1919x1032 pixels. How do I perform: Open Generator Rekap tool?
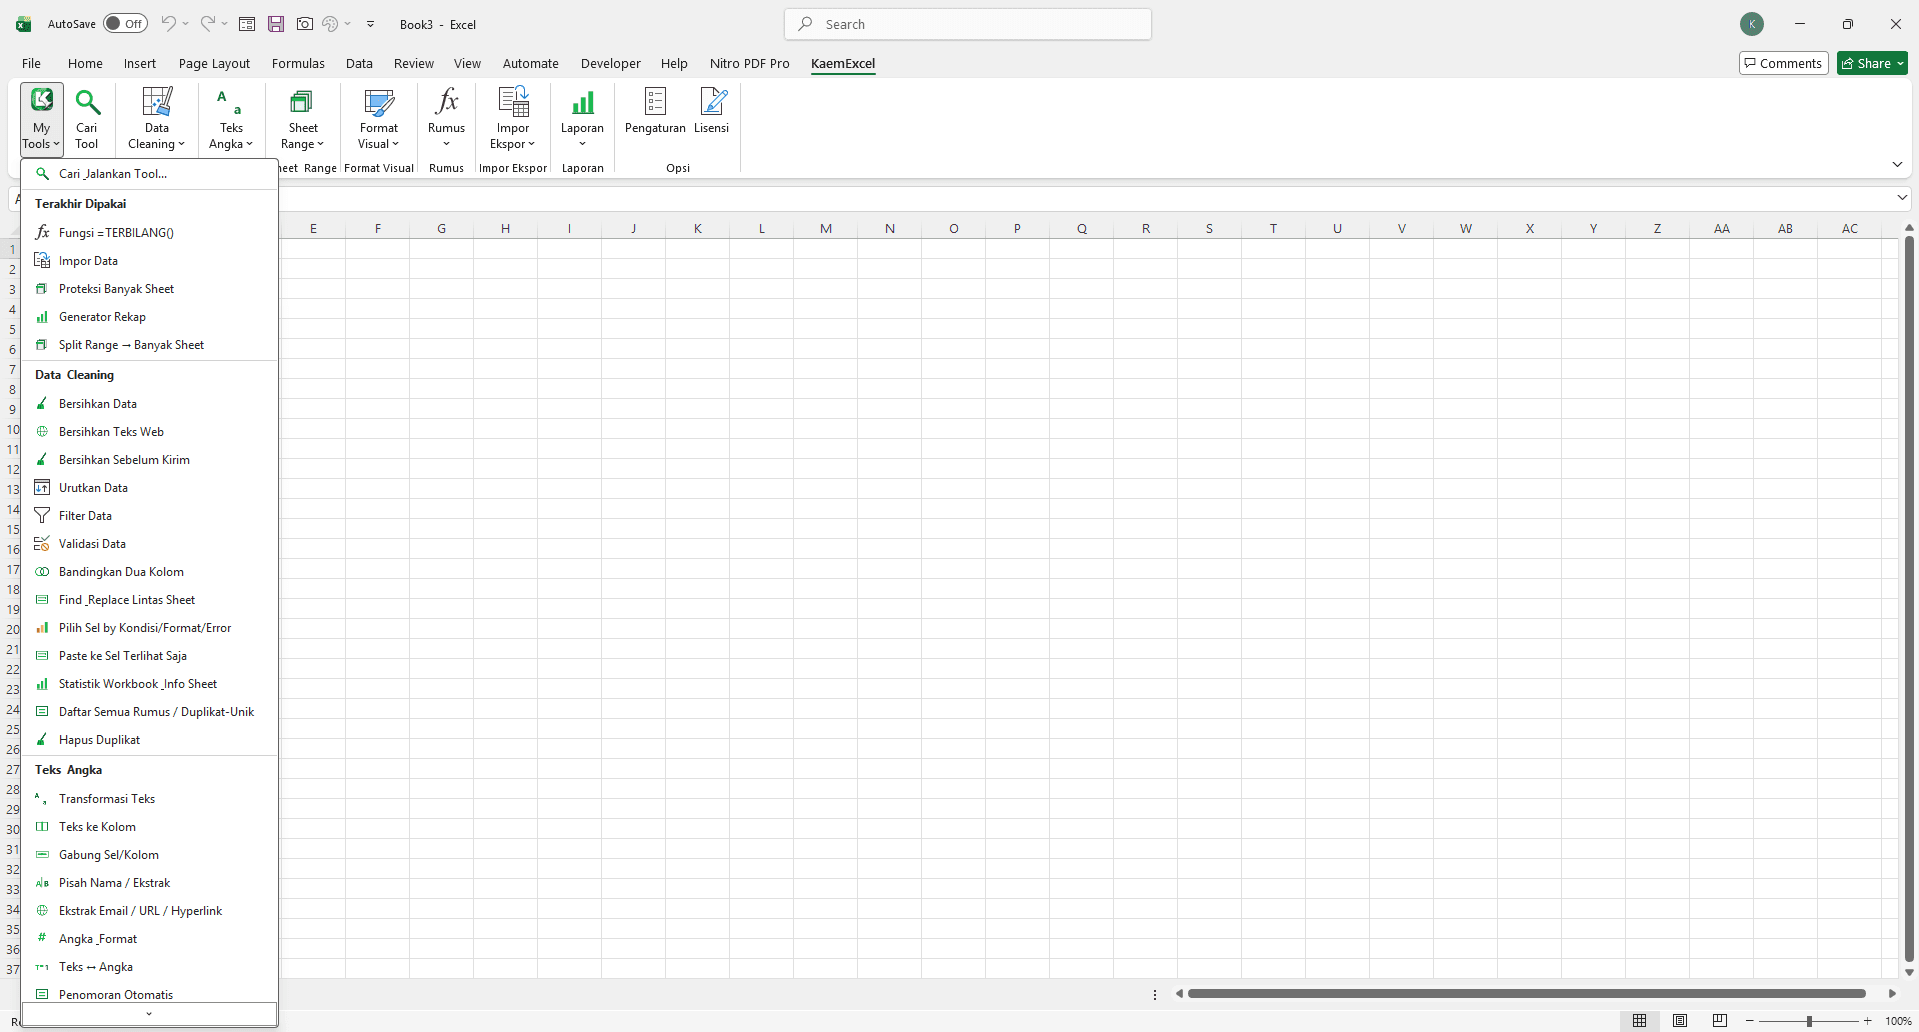pyautogui.click(x=149, y=317)
